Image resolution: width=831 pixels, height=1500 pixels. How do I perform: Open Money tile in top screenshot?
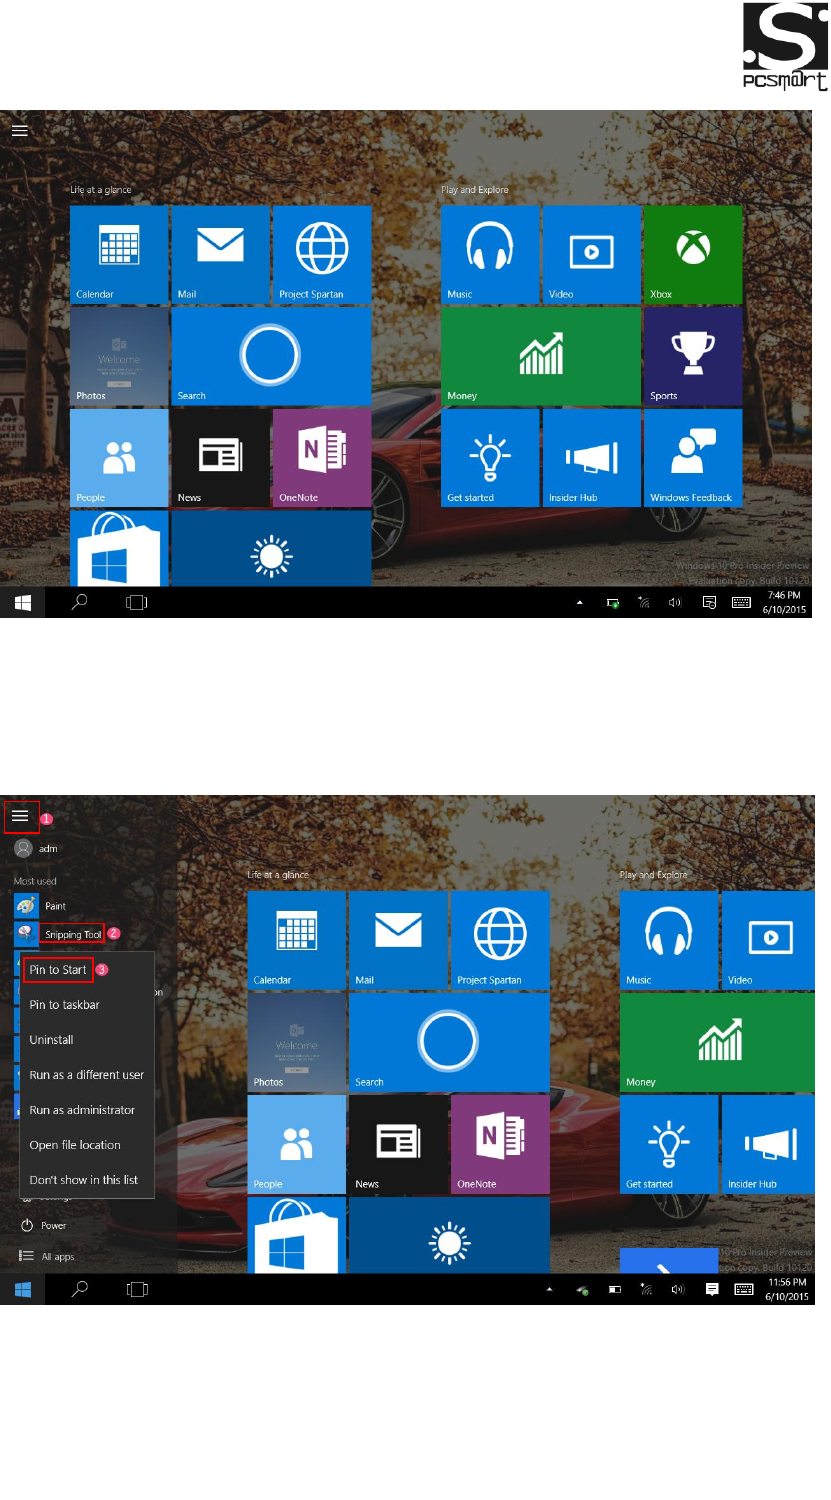pos(541,355)
